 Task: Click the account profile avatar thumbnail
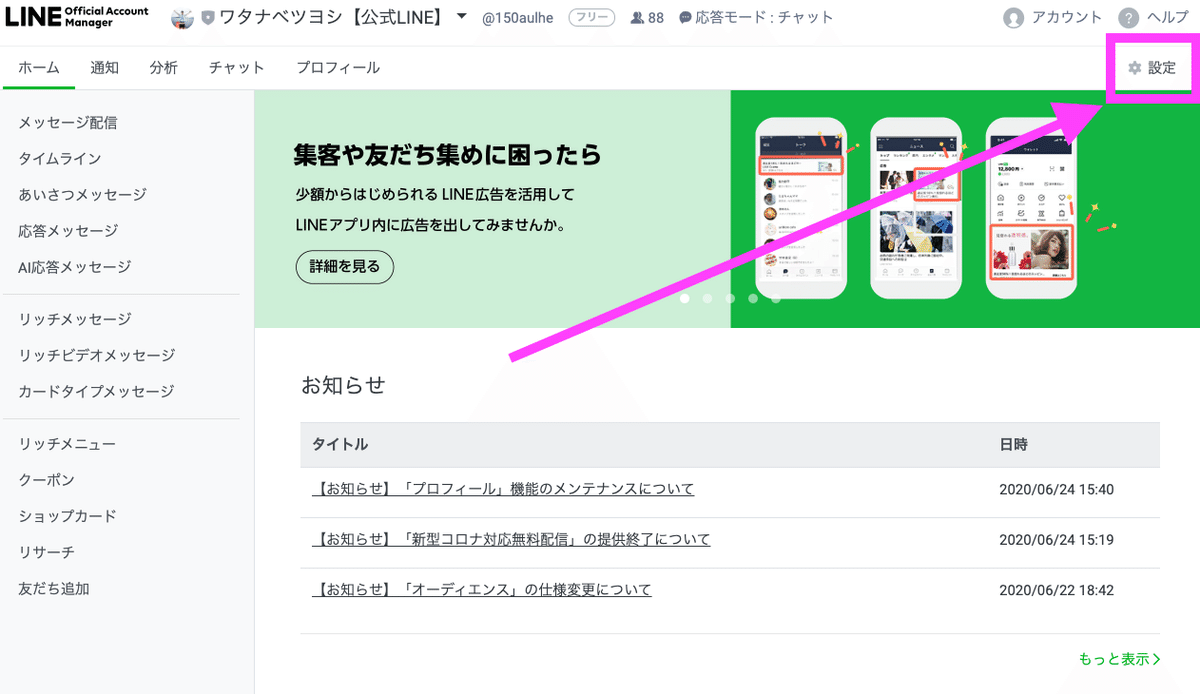pyautogui.click(x=182, y=17)
